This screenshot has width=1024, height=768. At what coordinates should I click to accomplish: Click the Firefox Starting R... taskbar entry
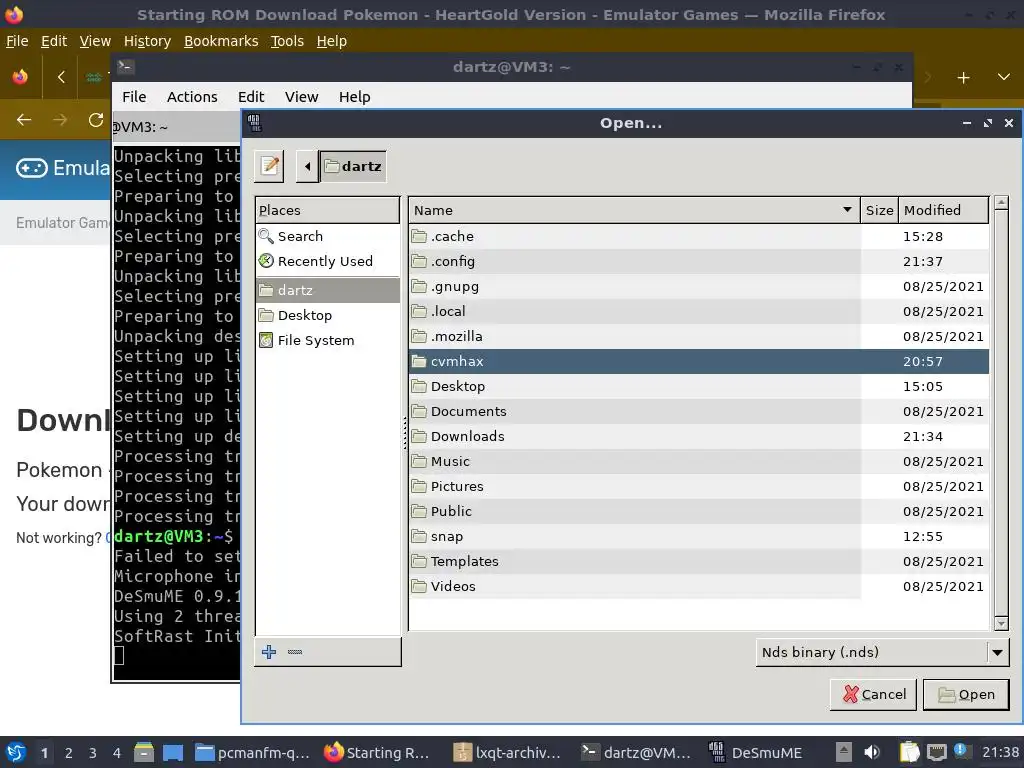(x=377, y=753)
